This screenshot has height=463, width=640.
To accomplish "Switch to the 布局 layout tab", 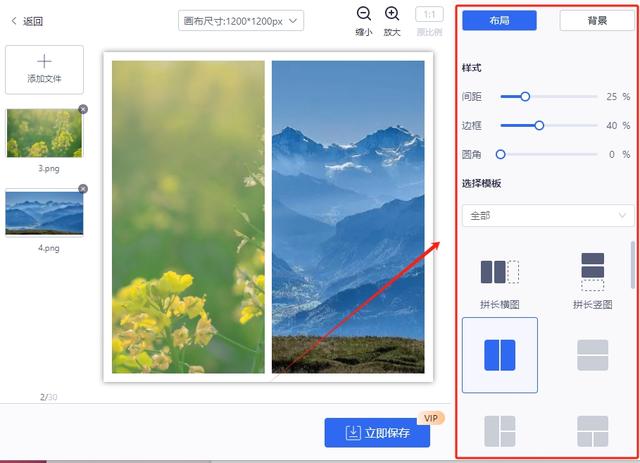I will 499,20.
